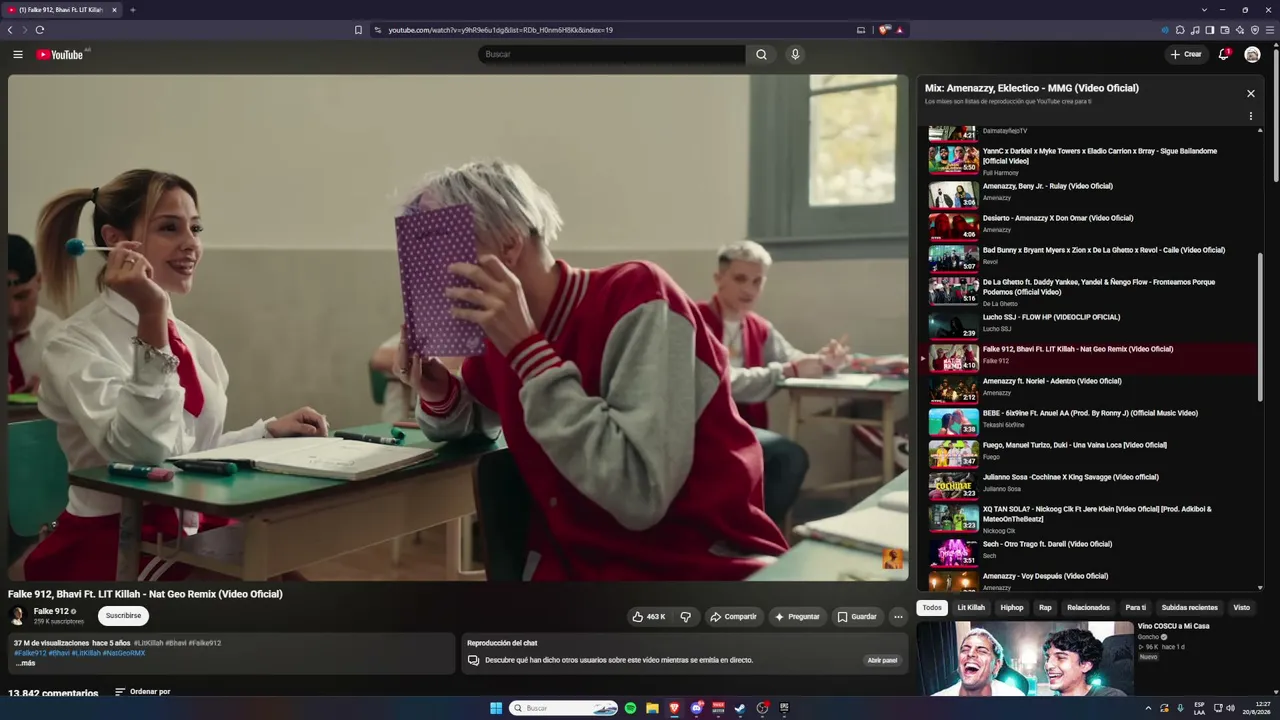The height and width of the screenshot is (720, 1280).
Task: Play Sech - Otro Trago ft. Darell
Action: pos(1090,550)
